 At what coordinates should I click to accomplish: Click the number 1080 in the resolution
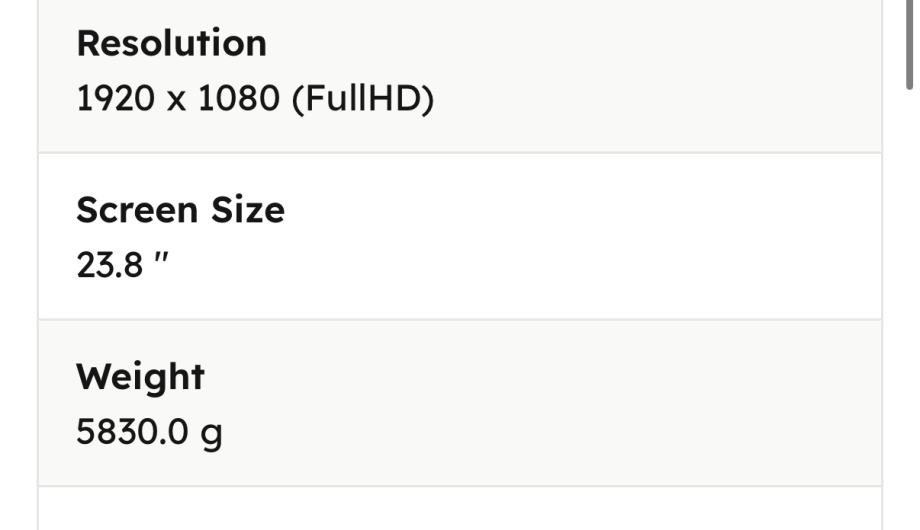click(236, 99)
